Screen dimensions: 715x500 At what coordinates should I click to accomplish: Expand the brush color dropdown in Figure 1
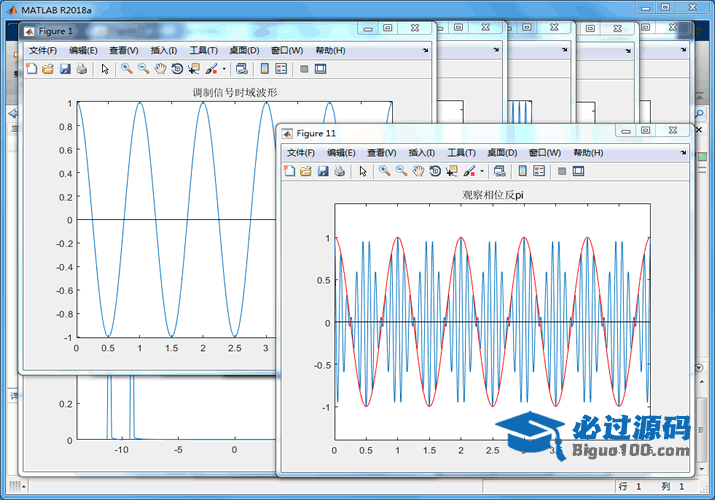tap(224, 70)
